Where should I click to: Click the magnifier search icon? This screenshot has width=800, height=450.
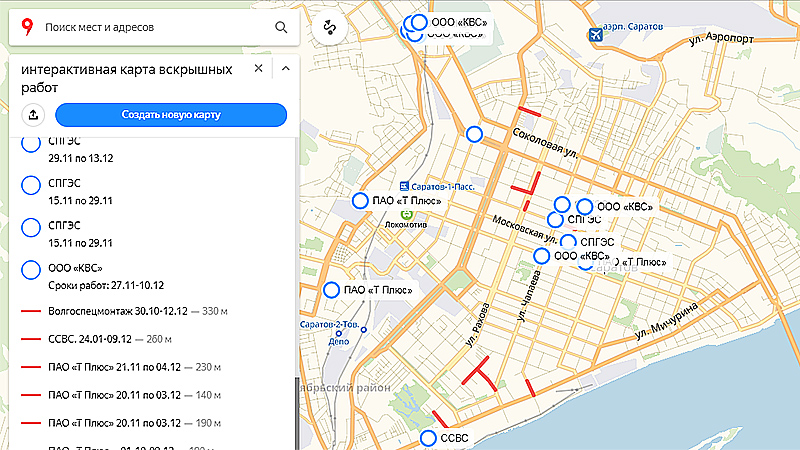(282, 28)
